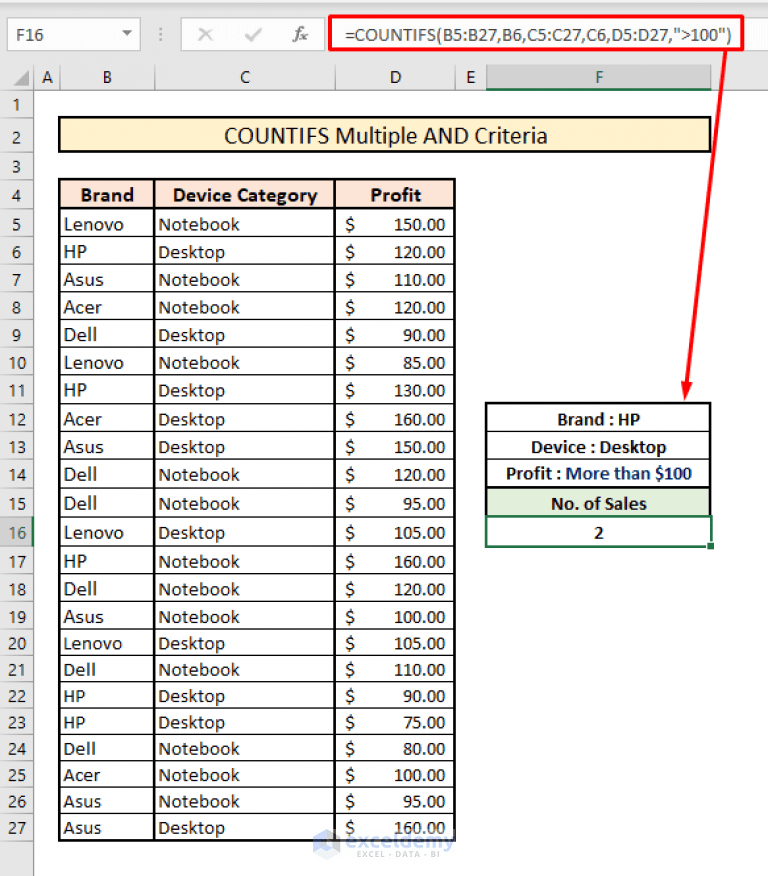Image resolution: width=768 pixels, height=876 pixels.
Task: Click the Brand header cell
Action: point(107,195)
